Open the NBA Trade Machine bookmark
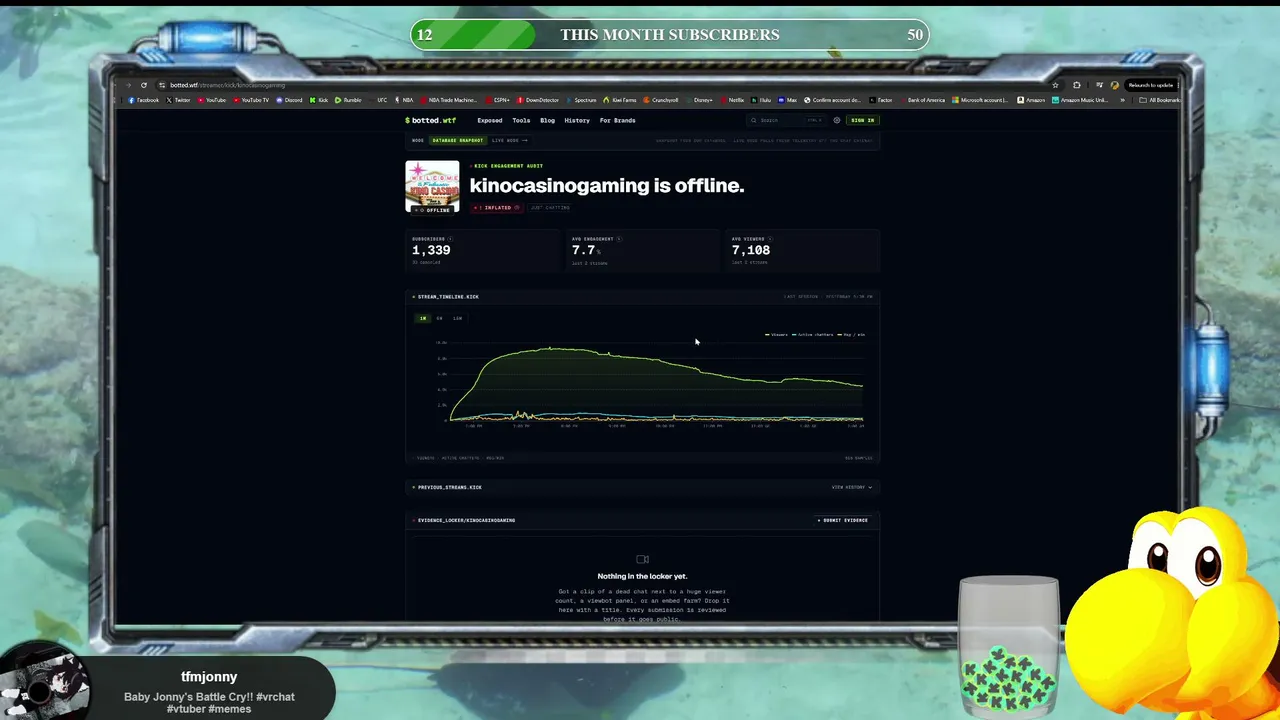The height and width of the screenshot is (720, 1280). (449, 100)
